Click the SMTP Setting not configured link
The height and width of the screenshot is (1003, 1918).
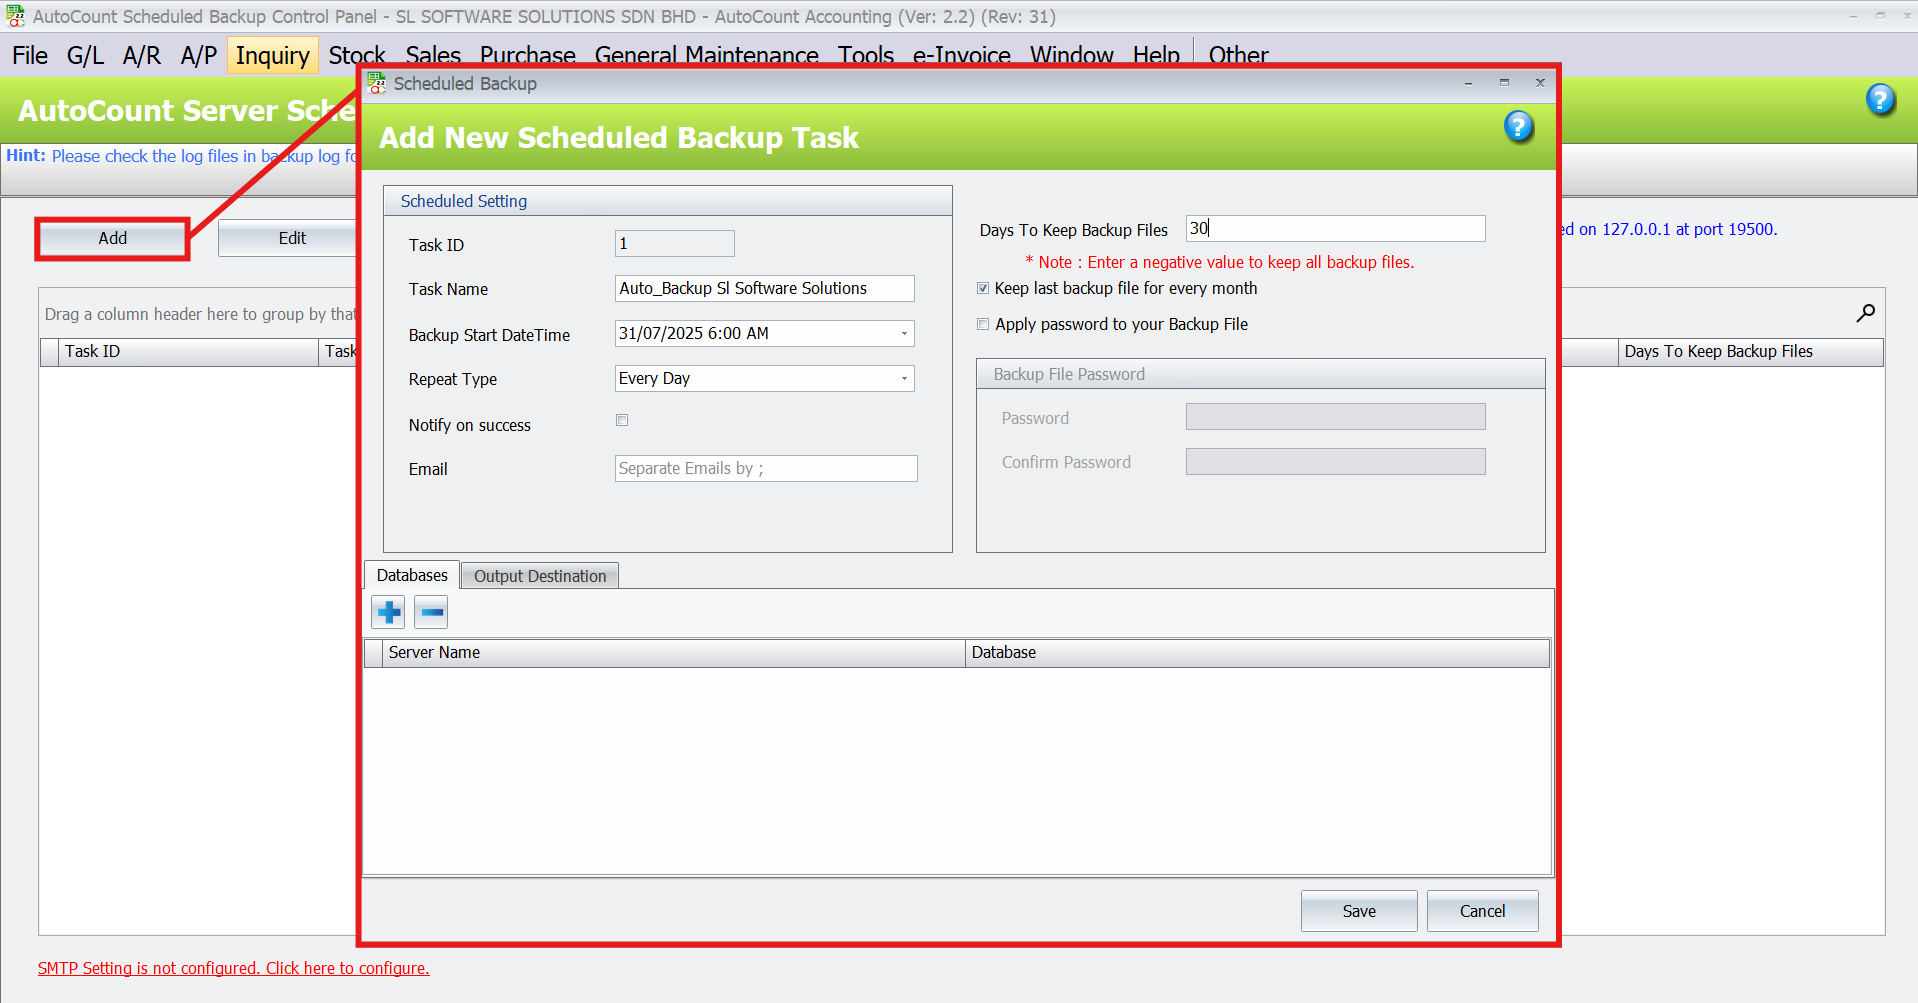pyautogui.click(x=233, y=968)
